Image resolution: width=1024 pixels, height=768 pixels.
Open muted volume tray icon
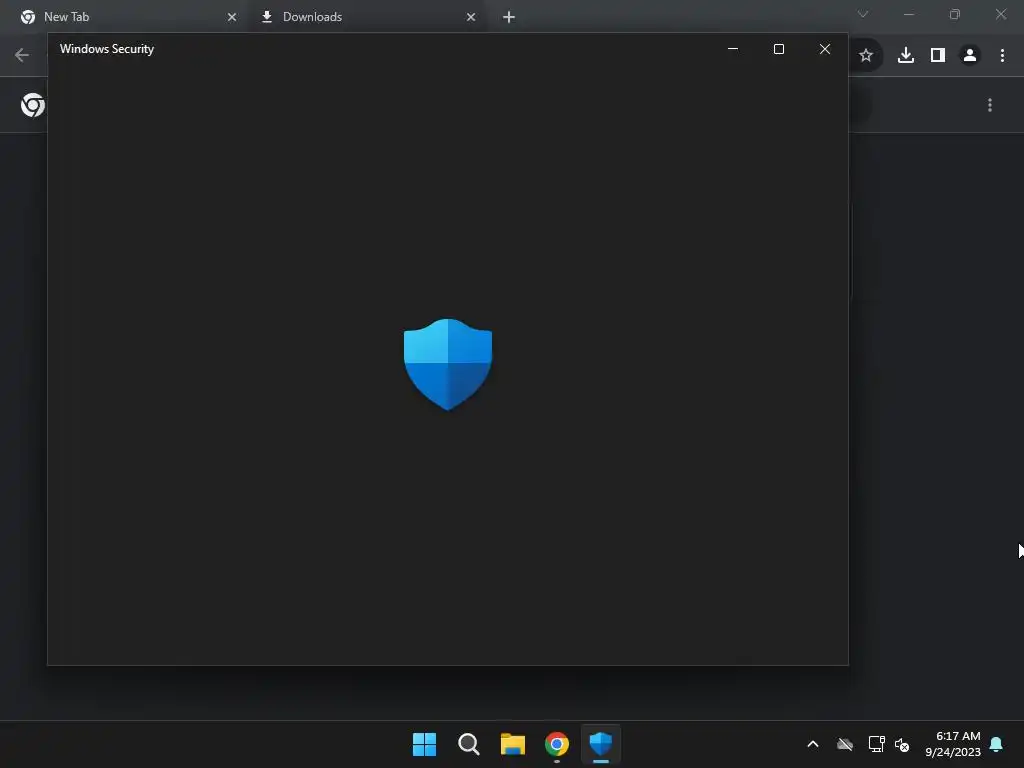click(902, 744)
